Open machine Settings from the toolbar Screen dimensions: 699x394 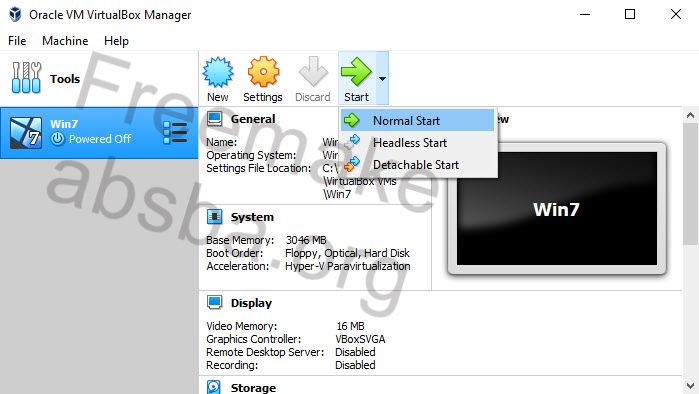tap(263, 79)
